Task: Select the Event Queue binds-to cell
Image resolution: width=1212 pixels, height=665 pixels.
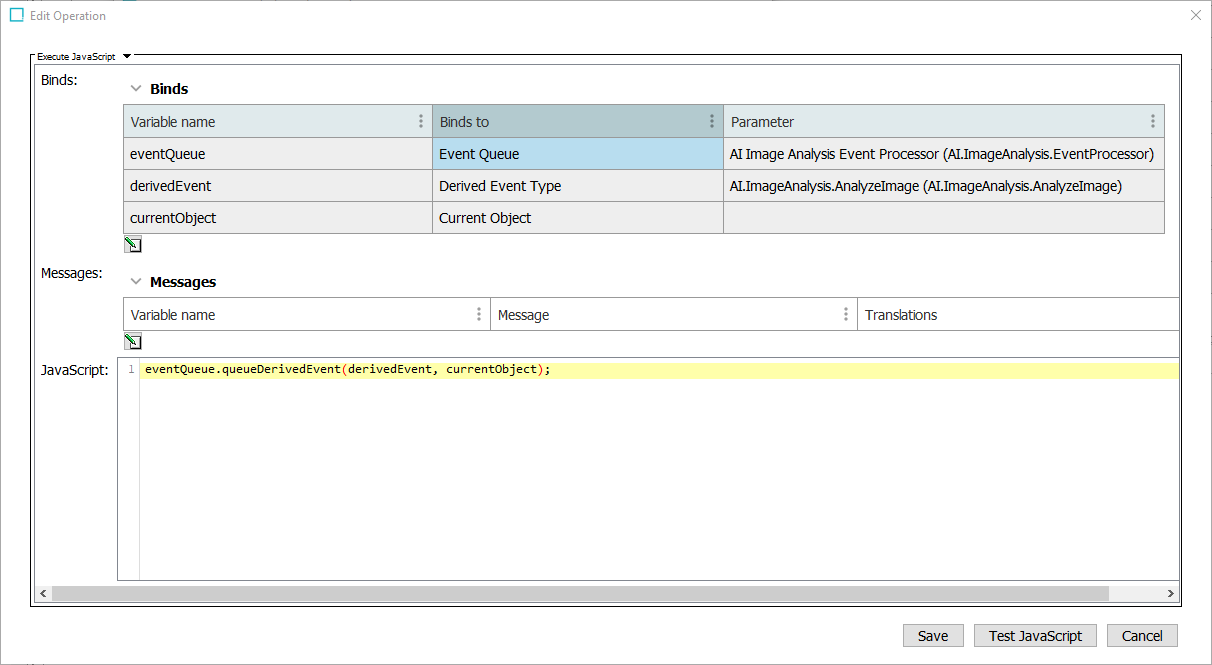Action: [577, 154]
